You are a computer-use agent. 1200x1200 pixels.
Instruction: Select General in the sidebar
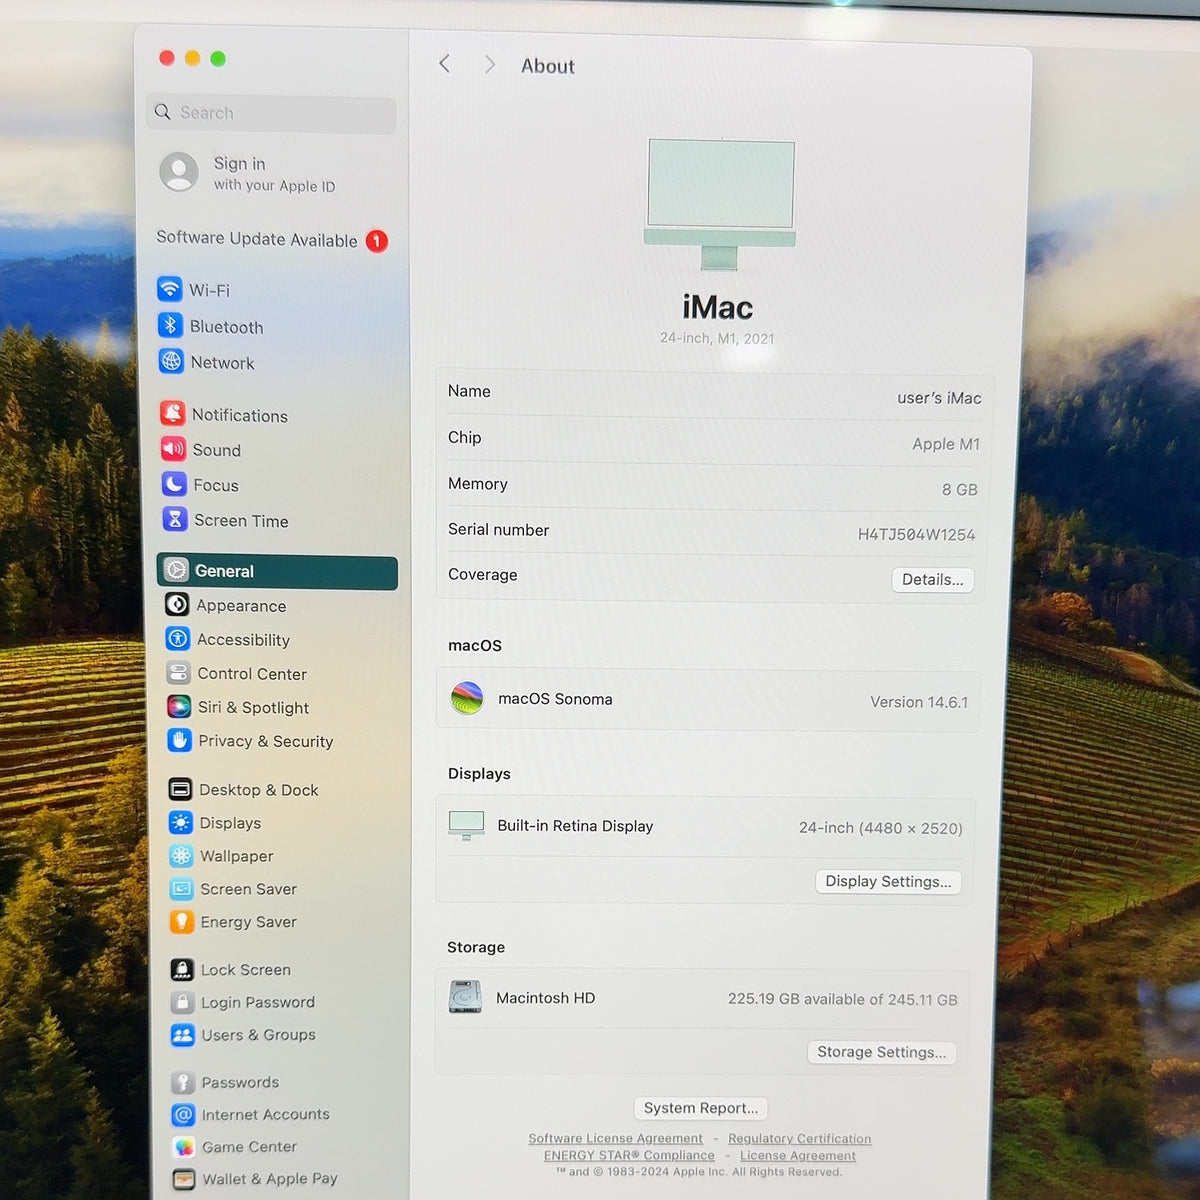pos(277,571)
